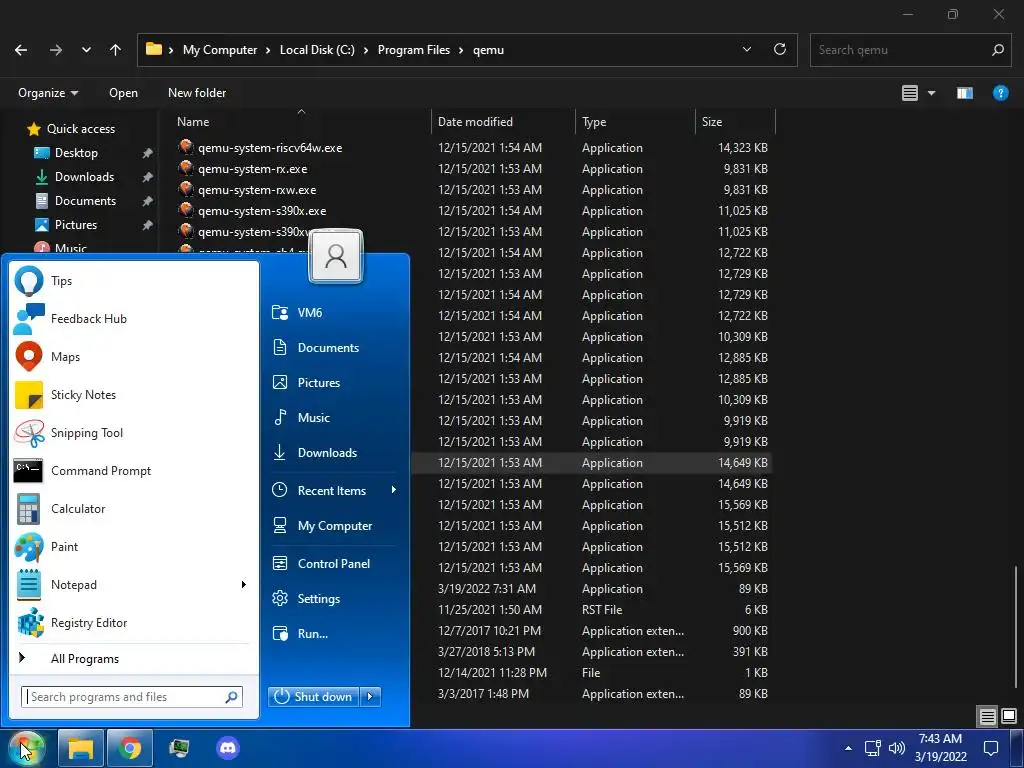Viewport: 1024px width, 768px height.
Task: Open the volume control in tray
Action: (897, 748)
